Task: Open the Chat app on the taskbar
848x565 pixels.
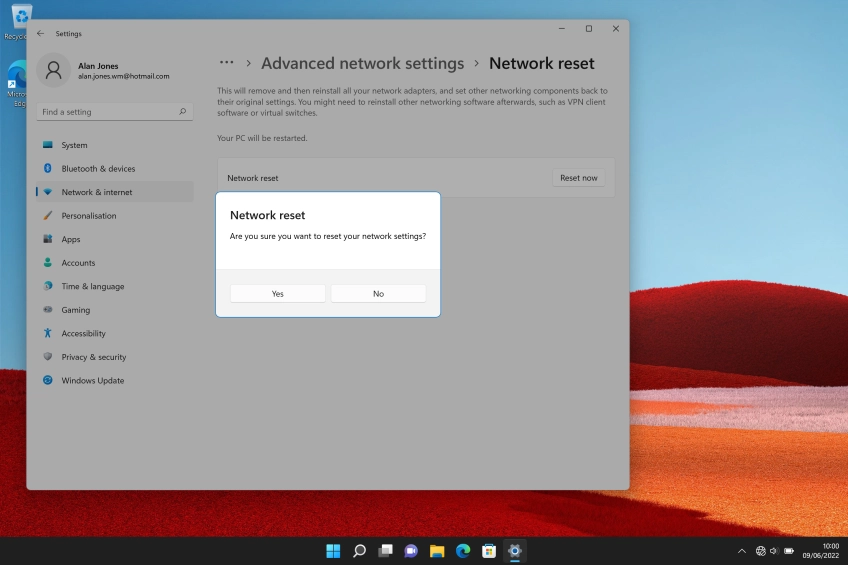Action: tap(411, 551)
